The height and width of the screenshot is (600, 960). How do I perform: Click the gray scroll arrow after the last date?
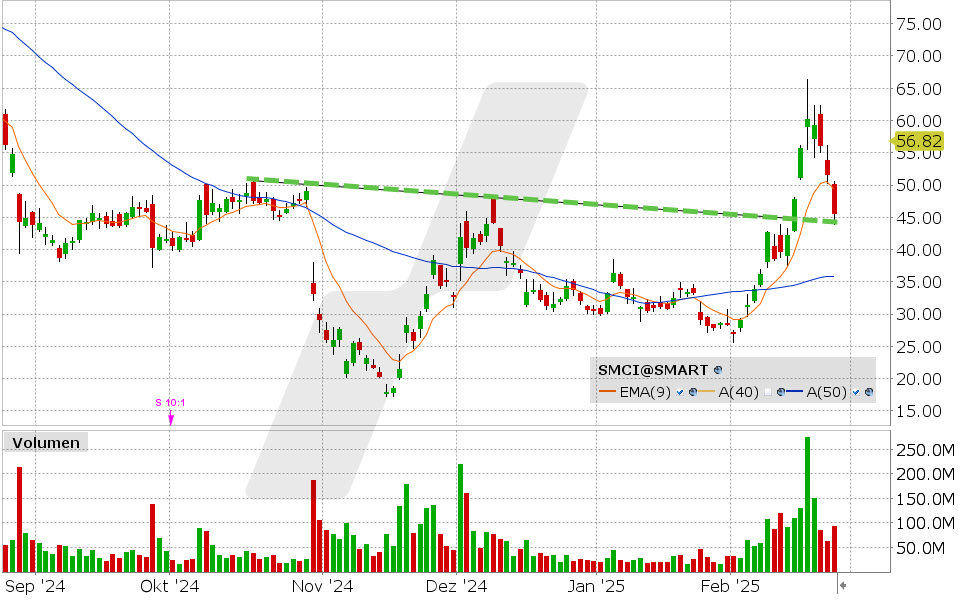(x=842, y=585)
